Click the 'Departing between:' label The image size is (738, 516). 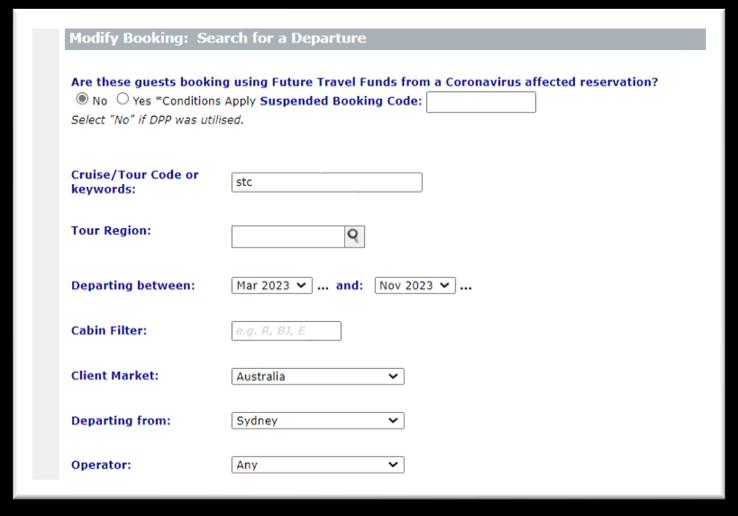133,286
